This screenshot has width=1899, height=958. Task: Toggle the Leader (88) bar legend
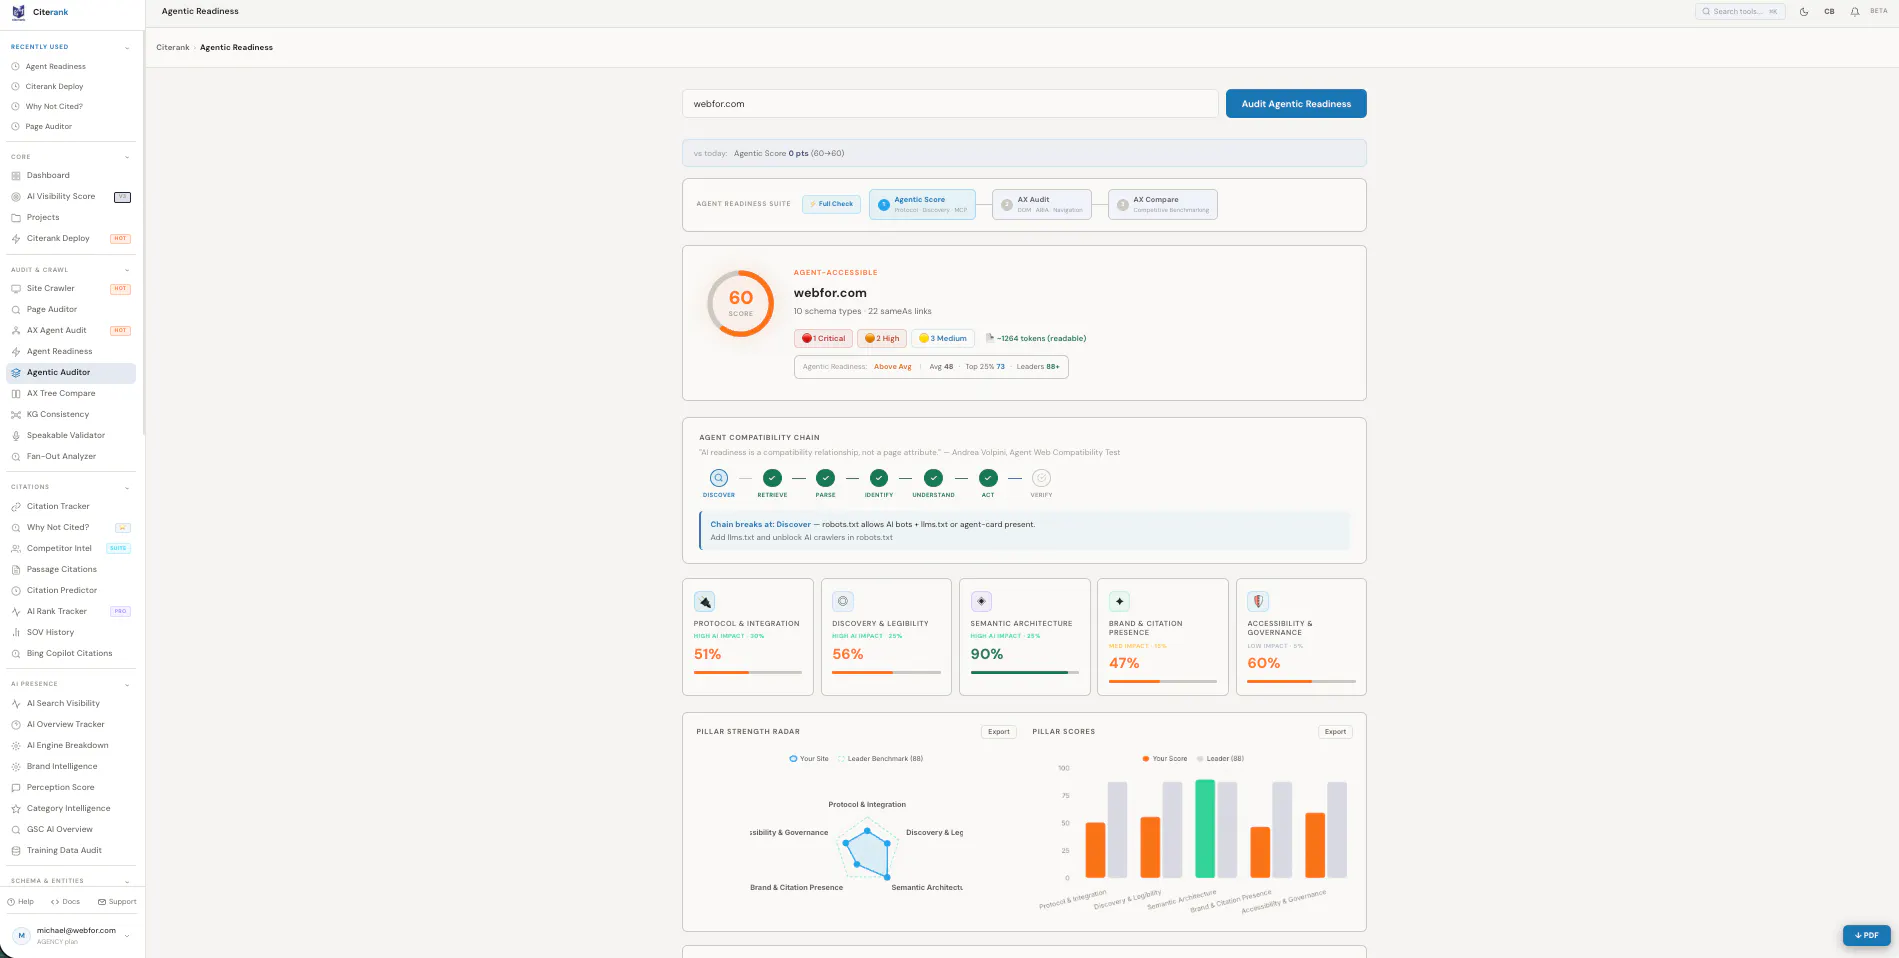click(x=1220, y=759)
